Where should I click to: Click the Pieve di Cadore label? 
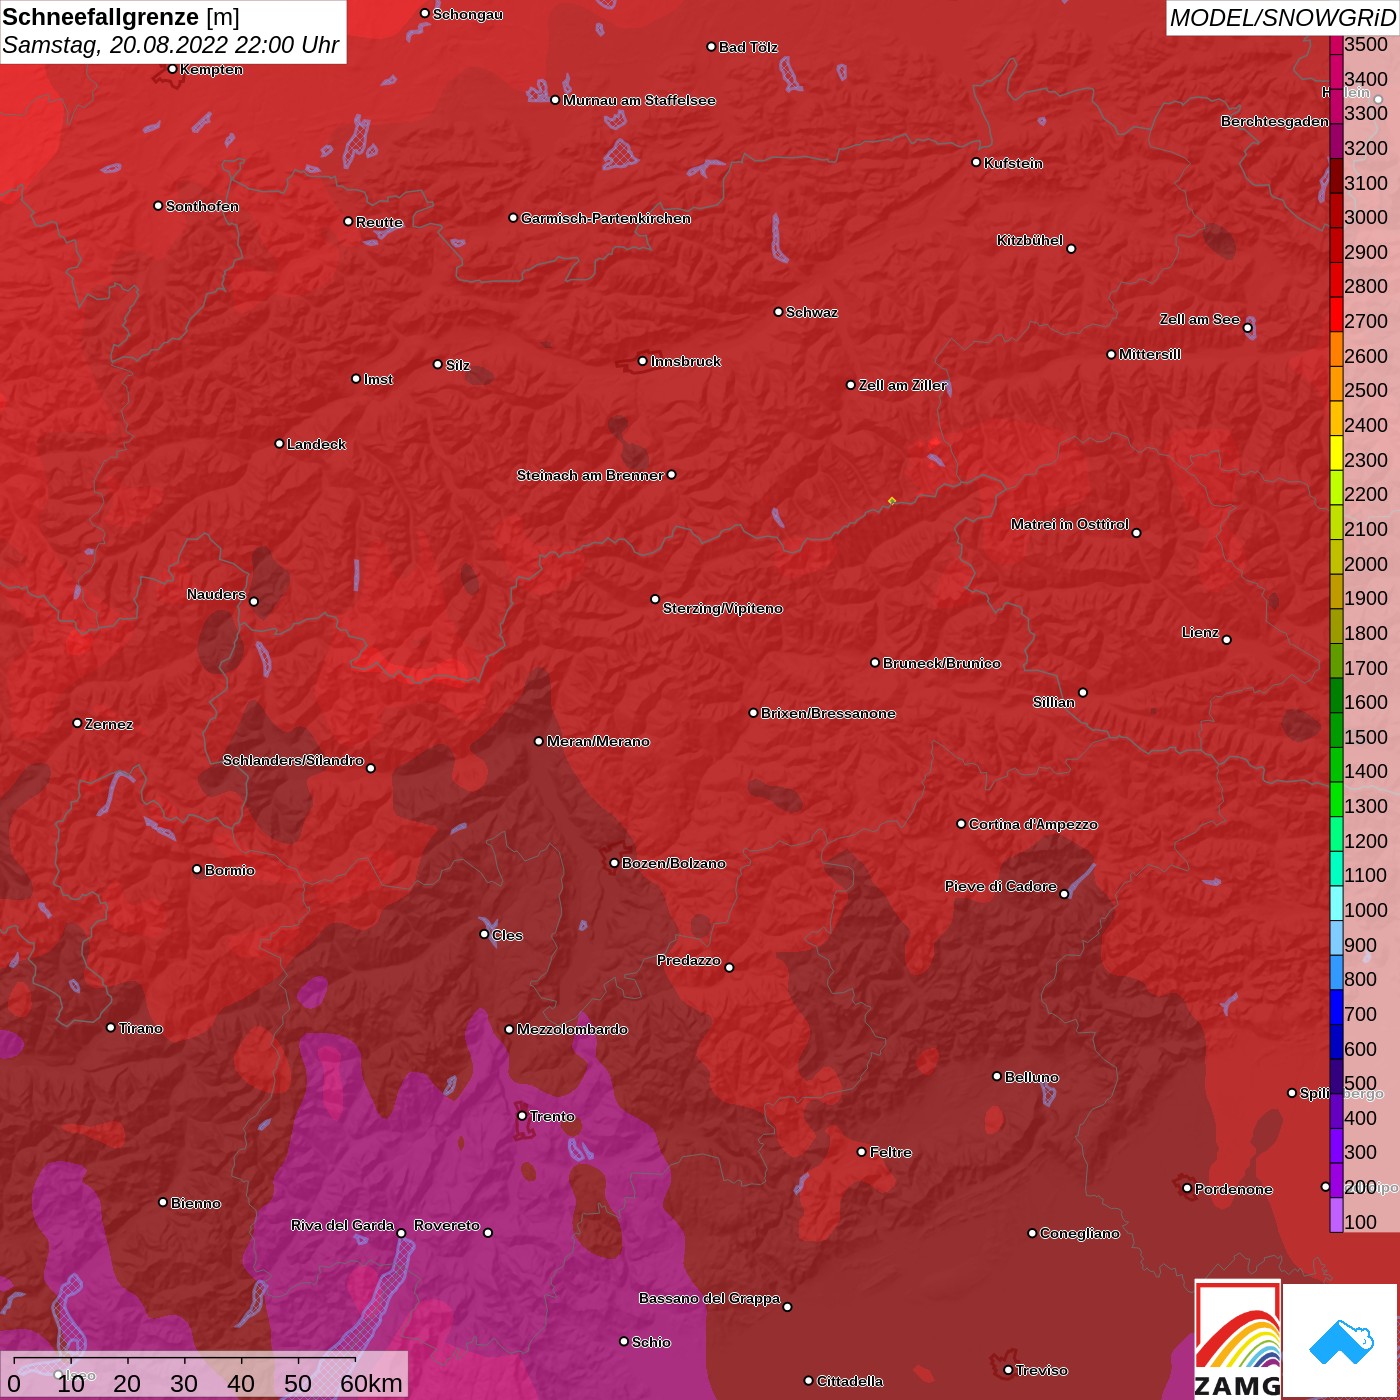pos(1001,886)
